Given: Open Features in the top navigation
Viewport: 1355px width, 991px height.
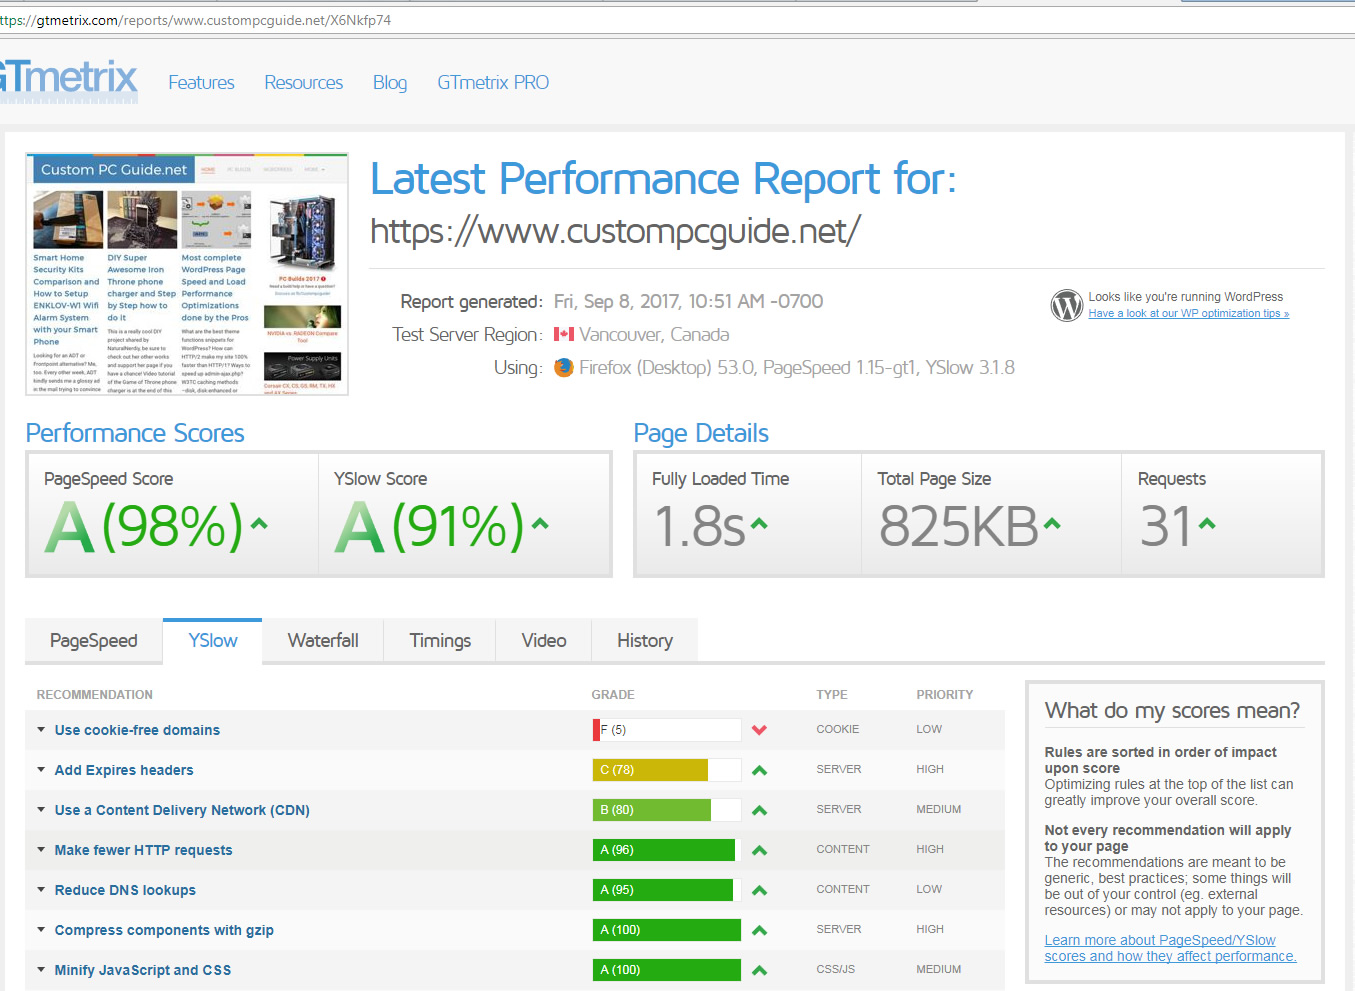Looking at the screenshot, I should pos(201,83).
